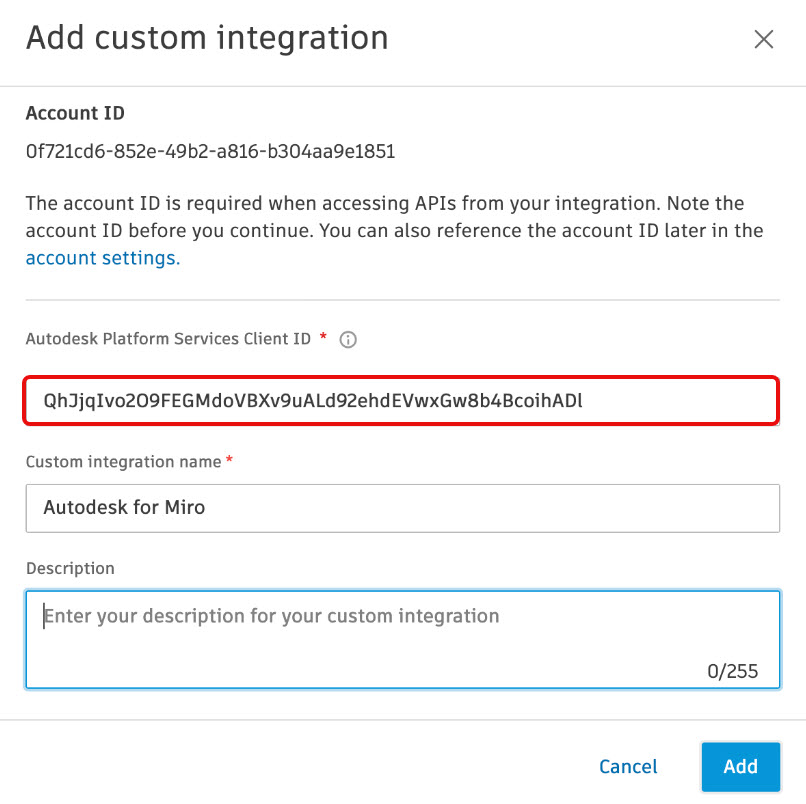Viewport: 806px width, 804px height.
Task: Click the Add custom integration dialog title
Action: (x=207, y=38)
